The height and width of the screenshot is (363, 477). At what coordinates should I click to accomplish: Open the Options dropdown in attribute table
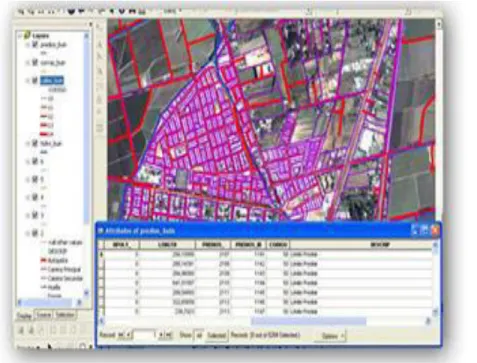point(331,336)
